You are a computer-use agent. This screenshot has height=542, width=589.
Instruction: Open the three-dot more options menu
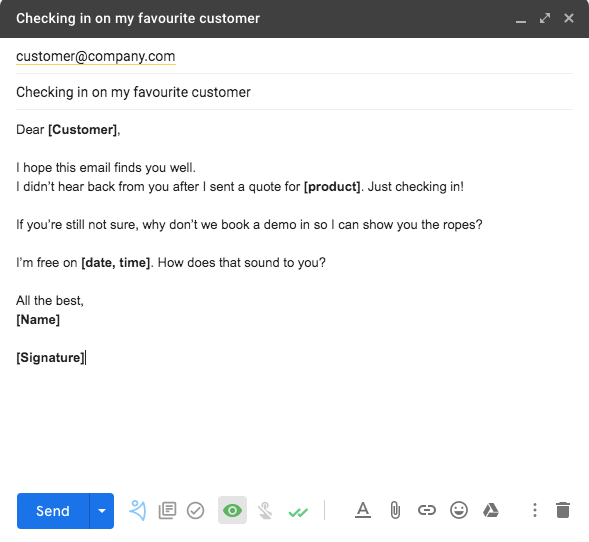[x=535, y=510]
